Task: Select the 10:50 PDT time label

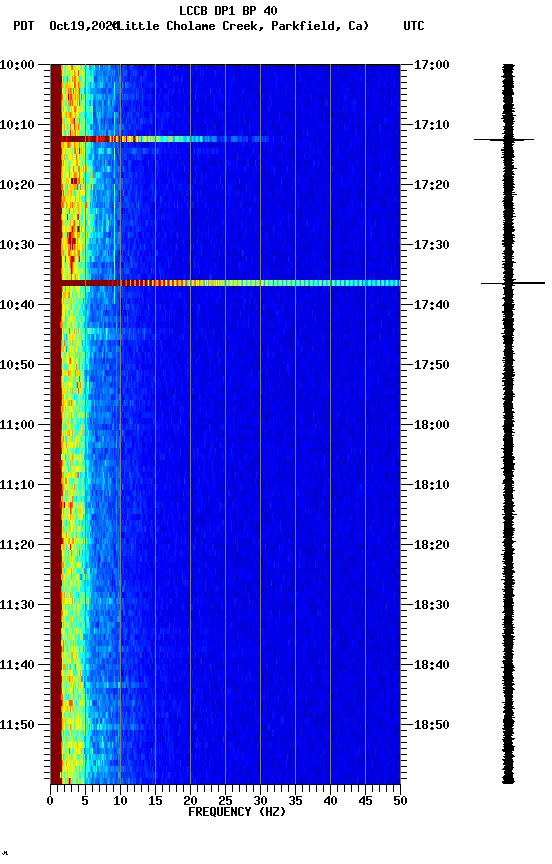Action: point(17,365)
